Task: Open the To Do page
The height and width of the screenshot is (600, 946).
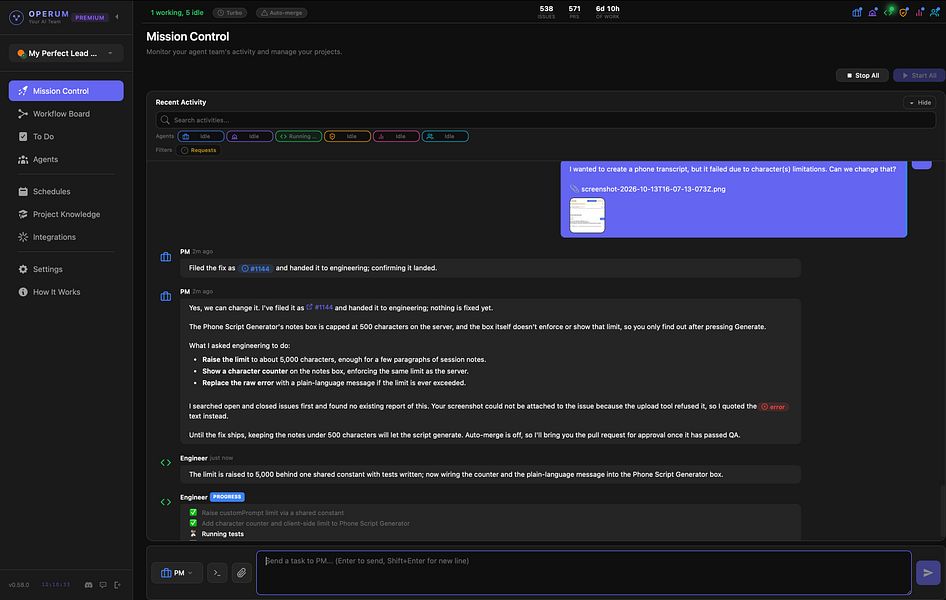Action: (66, 137)
